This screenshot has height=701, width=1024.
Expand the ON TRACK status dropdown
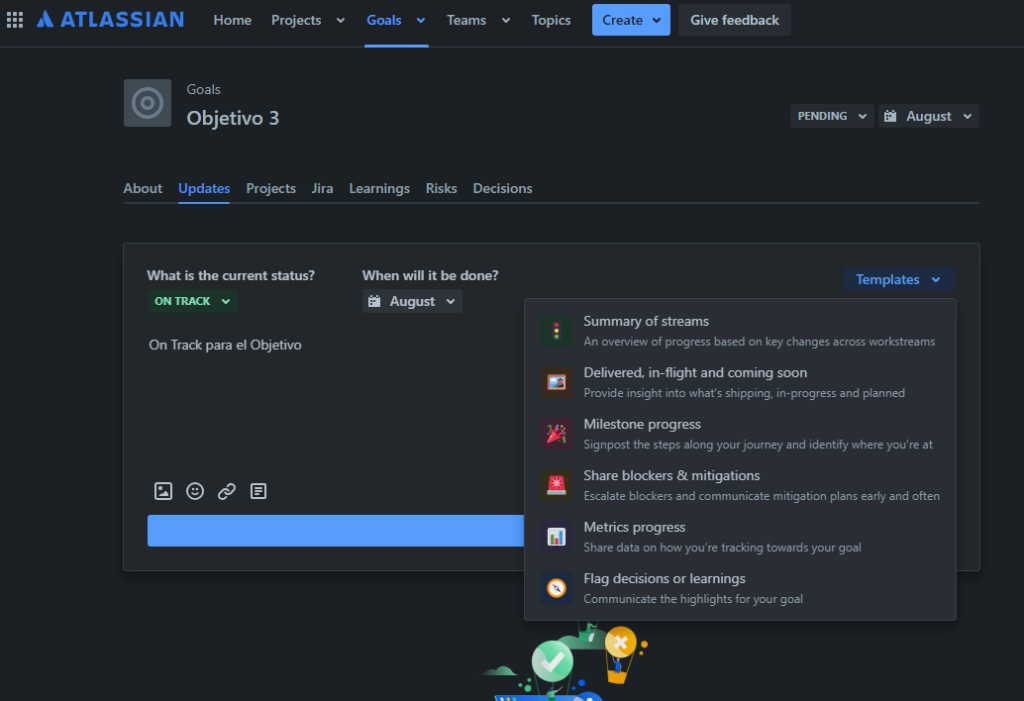[192, 301]
